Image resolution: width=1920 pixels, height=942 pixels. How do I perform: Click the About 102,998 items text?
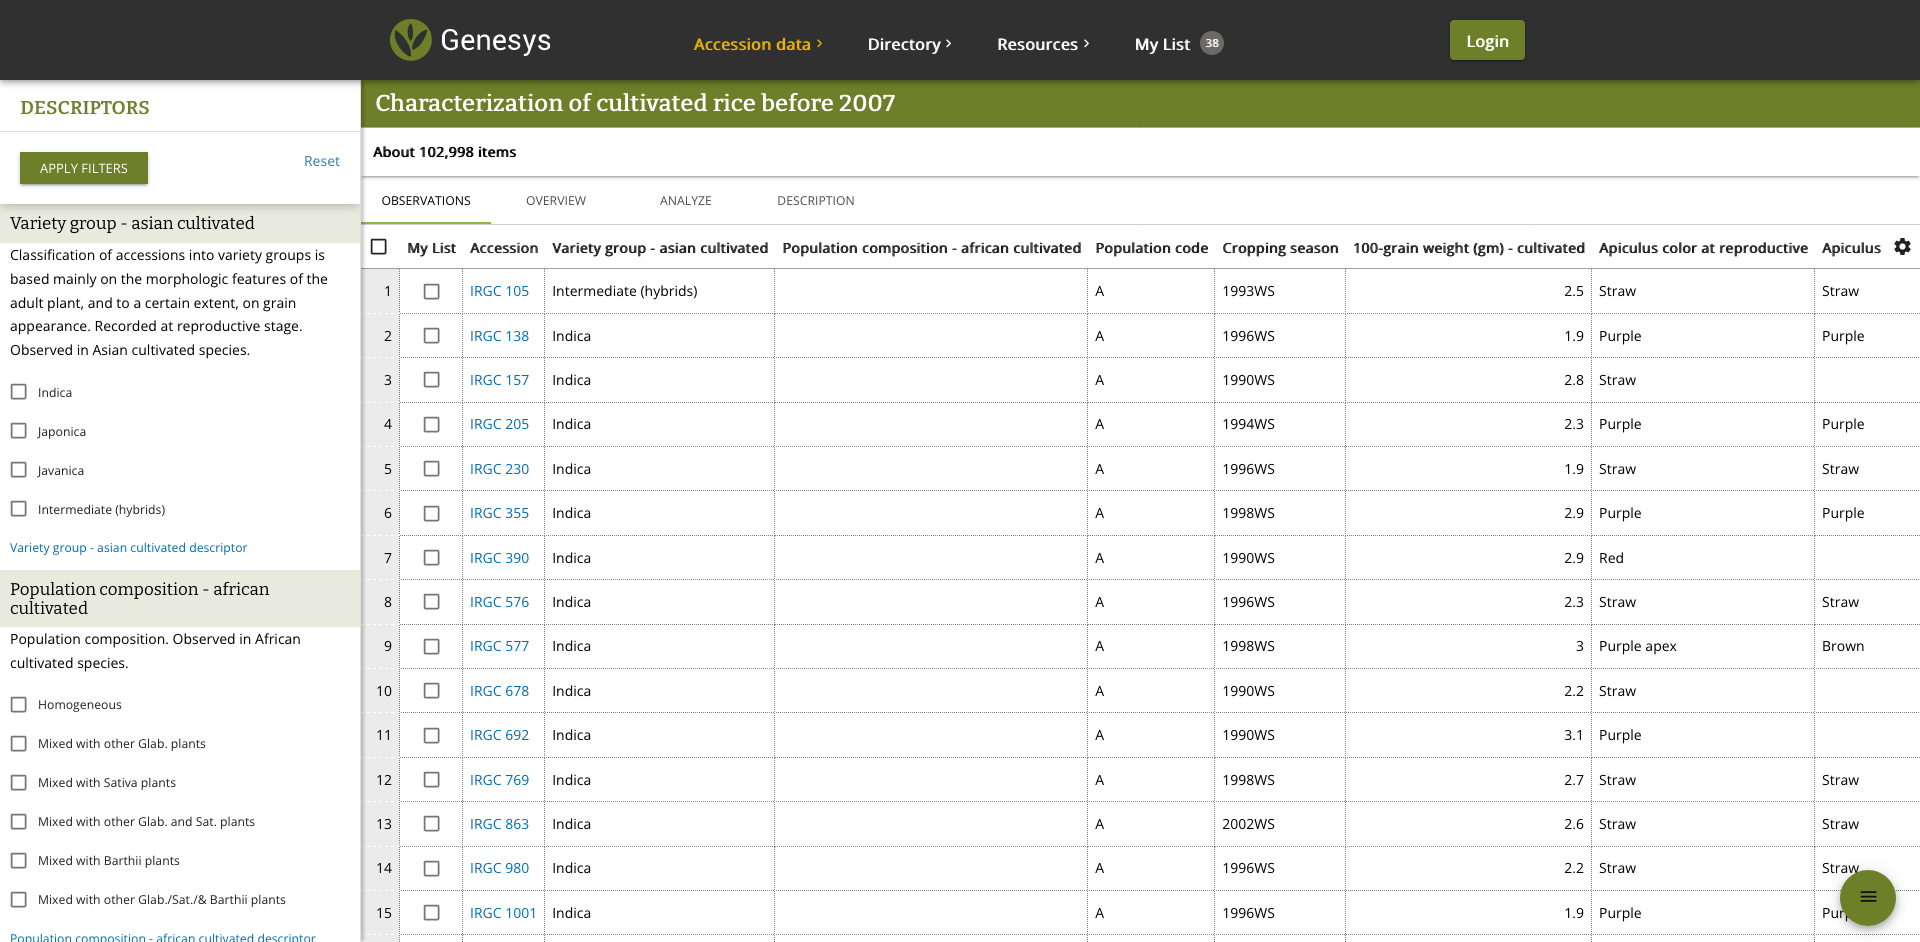pyautogui.click(x=444, y=152)
